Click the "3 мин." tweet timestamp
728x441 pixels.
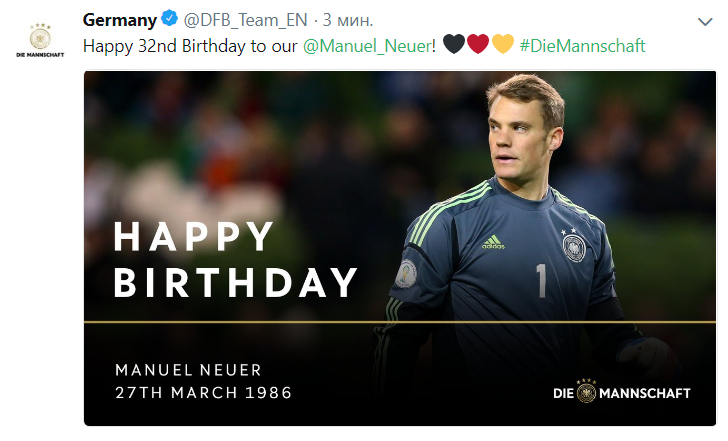tap(347, 21)
